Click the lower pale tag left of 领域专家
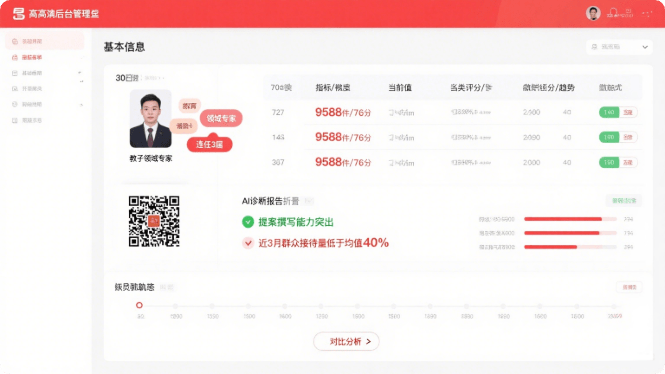This screenshot has width=665, height=374. [184, 126]
